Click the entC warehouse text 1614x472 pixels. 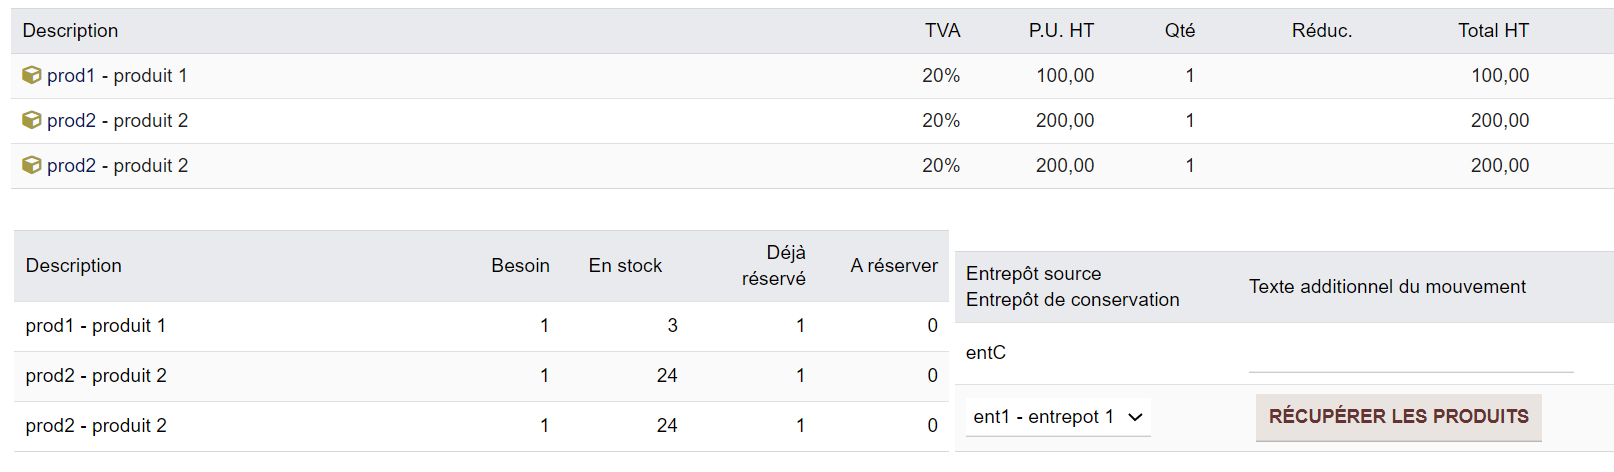click(986, 353)
